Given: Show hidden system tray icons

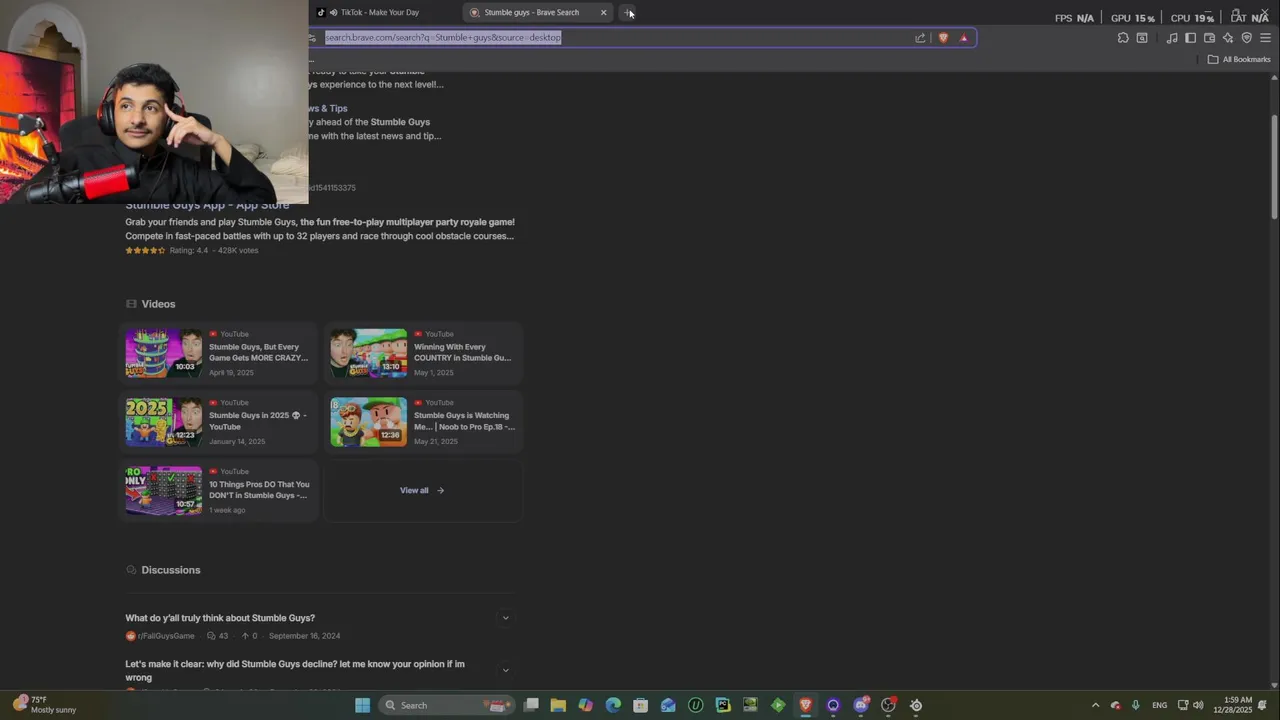Looking at the screenshot, I should coord(1095,705).
